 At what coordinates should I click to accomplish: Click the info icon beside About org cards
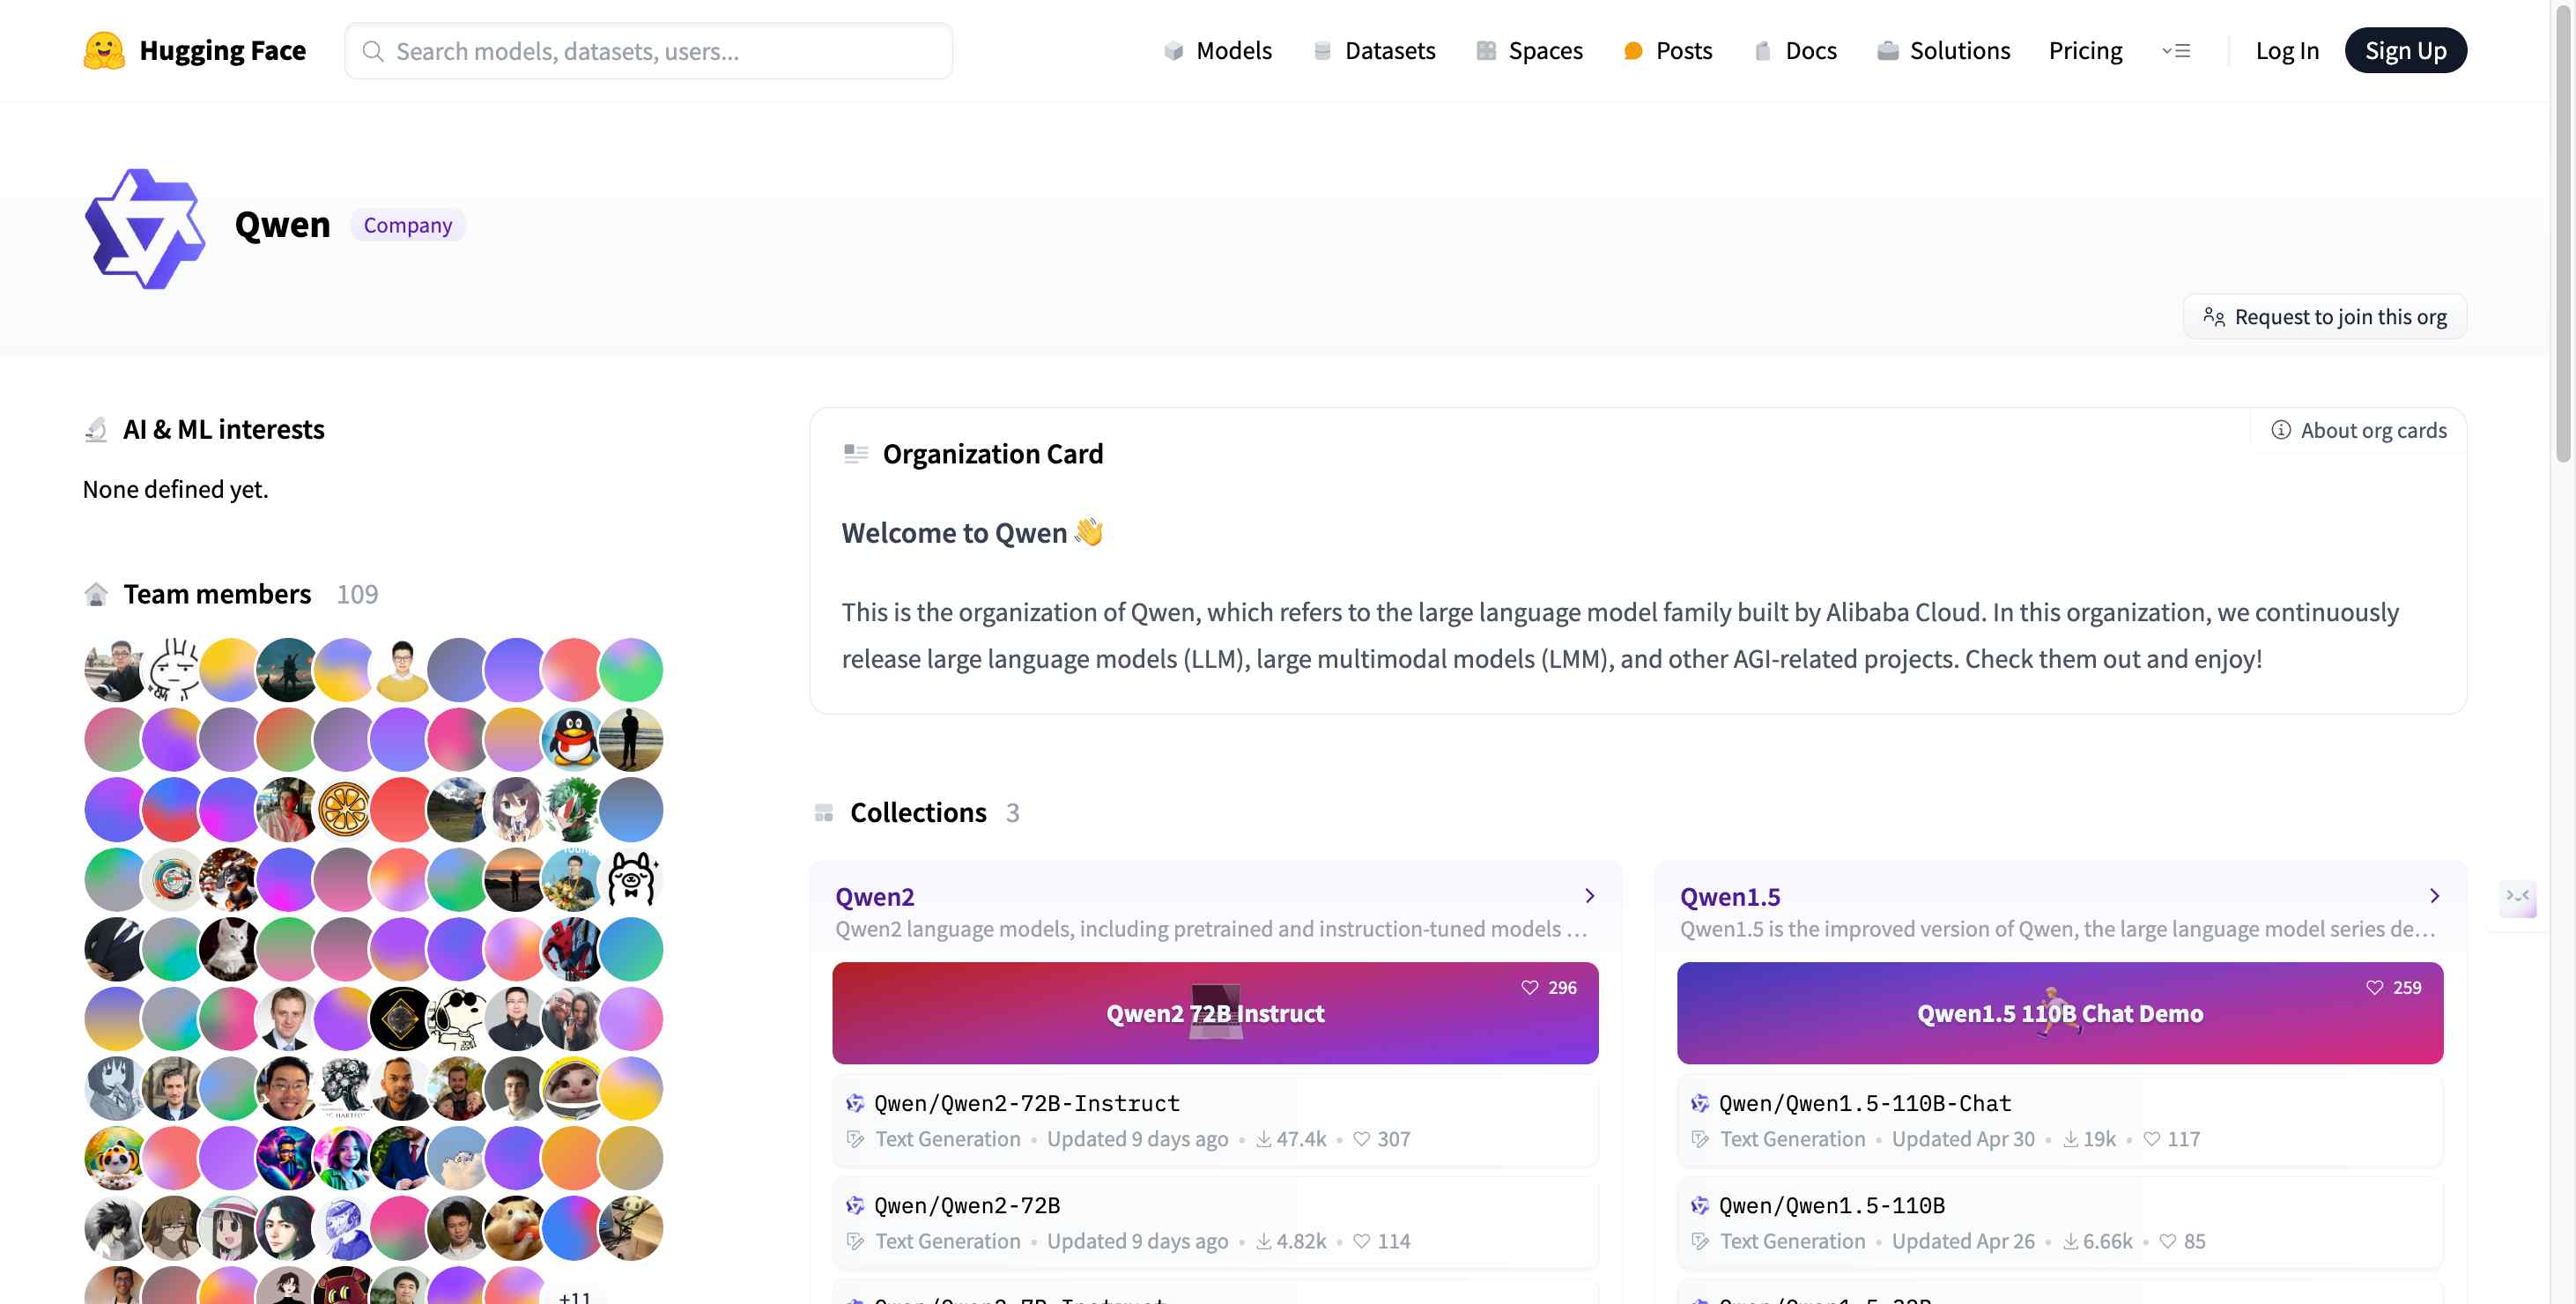tap(2281, 430)
